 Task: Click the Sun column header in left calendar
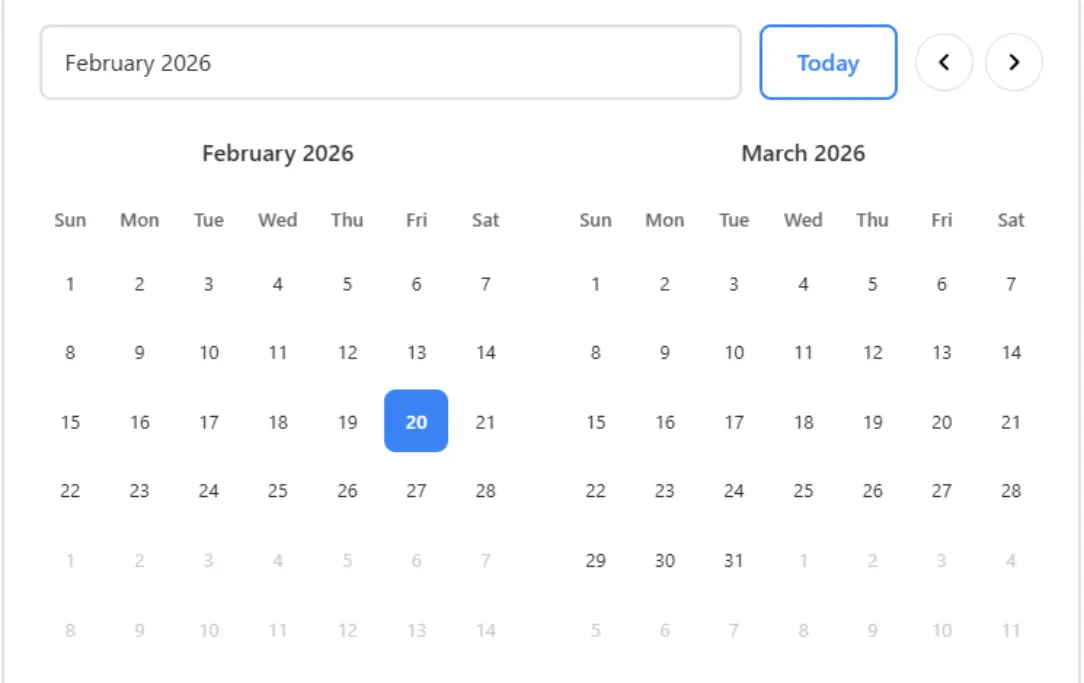click(70, 220)
